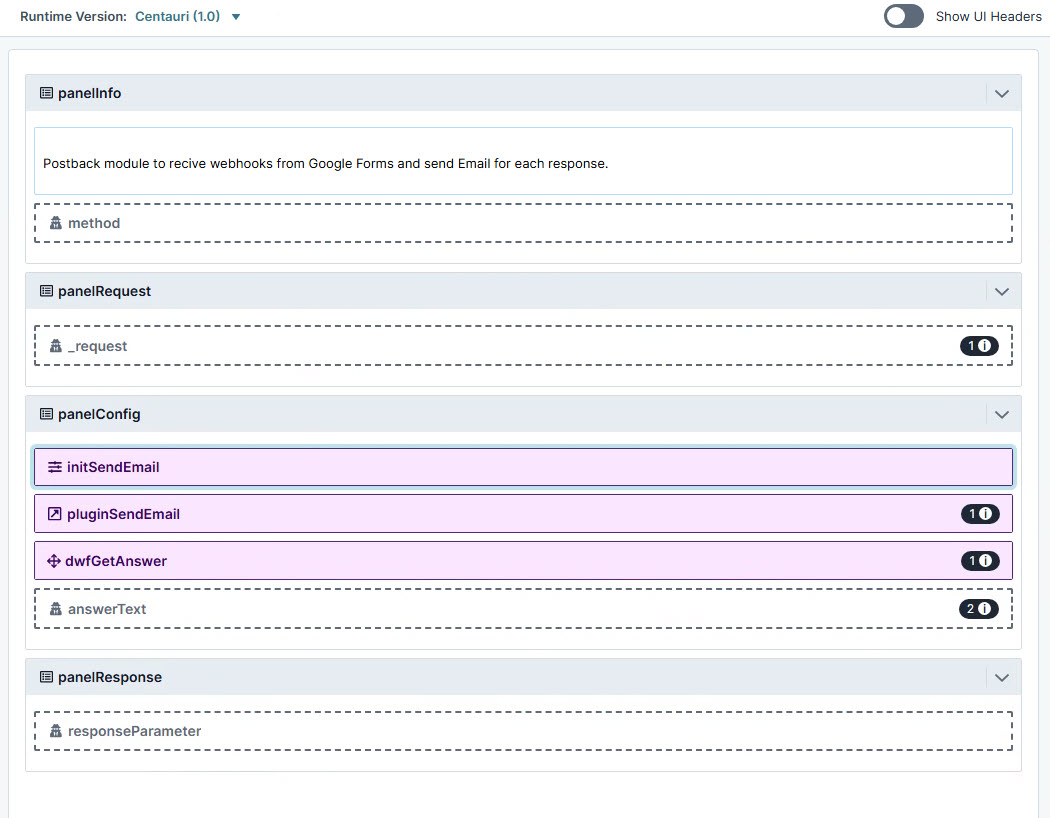The image size is (1050, 818).
Task: Click the info badge on answerText
Action: coord(979,609)
